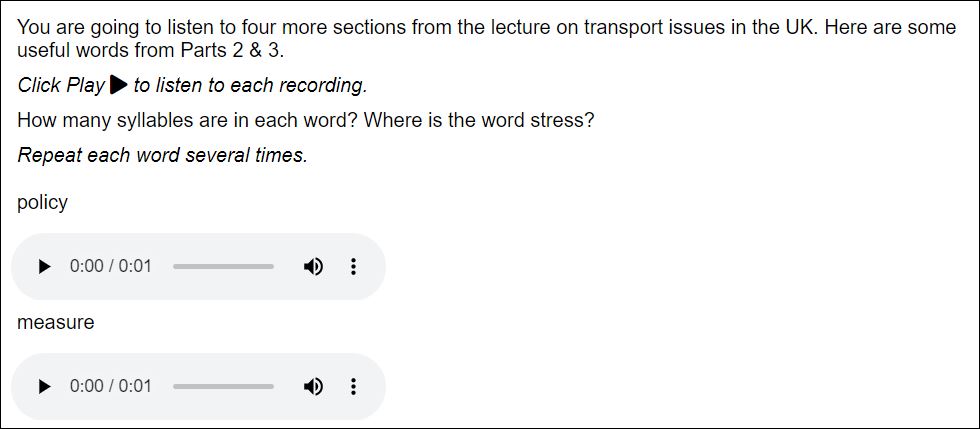This screenshot has width=980, height=429.
Task: Click the "to listen to each recording" text
Action: 250,86
